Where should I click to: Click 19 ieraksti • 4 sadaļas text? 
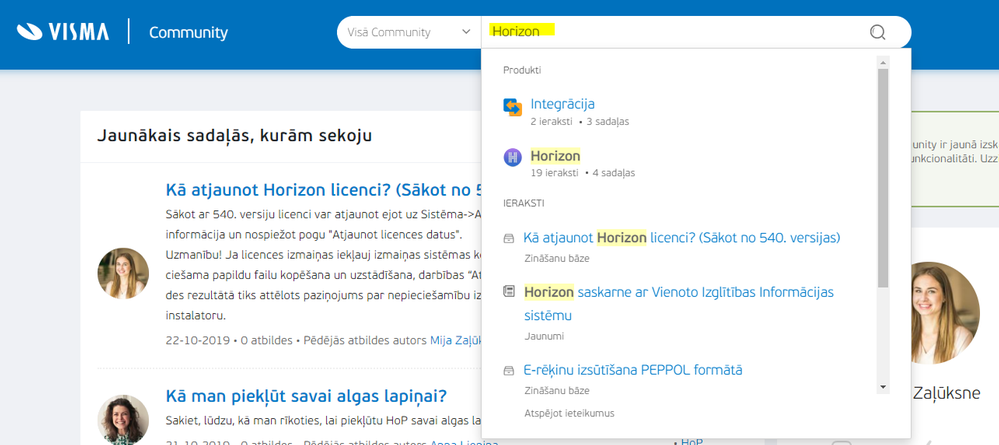pyautogui.click(x=582, y=173)
